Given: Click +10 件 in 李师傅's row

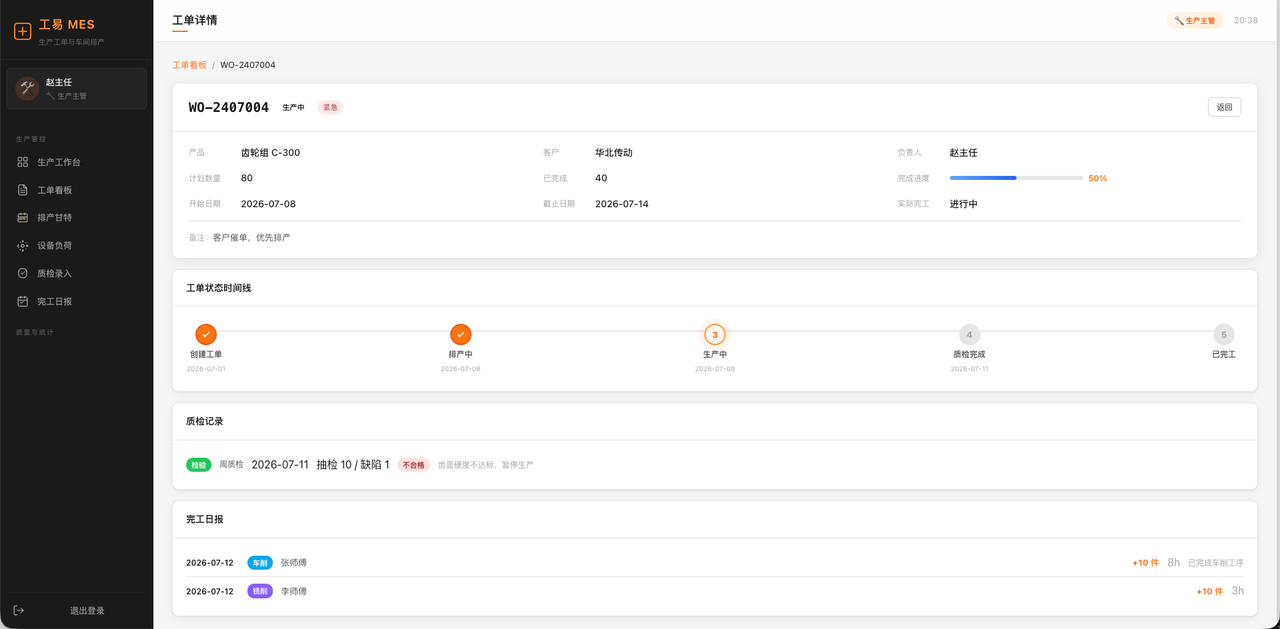Looking at the screenshot, I should (x=1210, y=591).
